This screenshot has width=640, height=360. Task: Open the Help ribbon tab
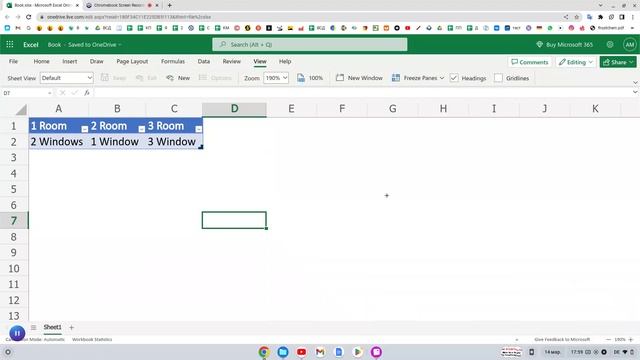click(x=285, y=61)
